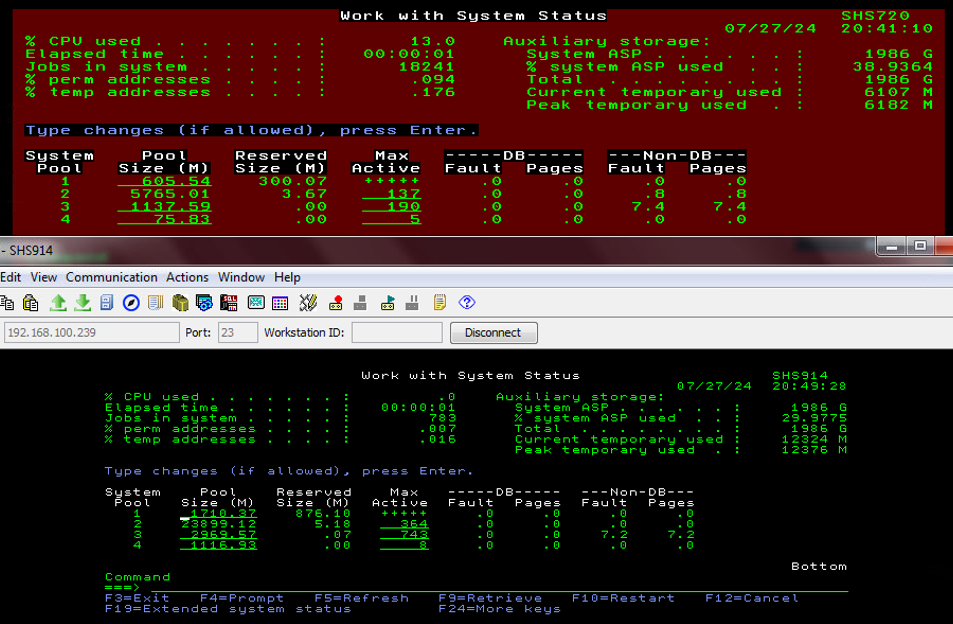This screenshot has width=953, height=624.
Task: Click max active 743 in SHS914
Action: (x=404, y=535)
